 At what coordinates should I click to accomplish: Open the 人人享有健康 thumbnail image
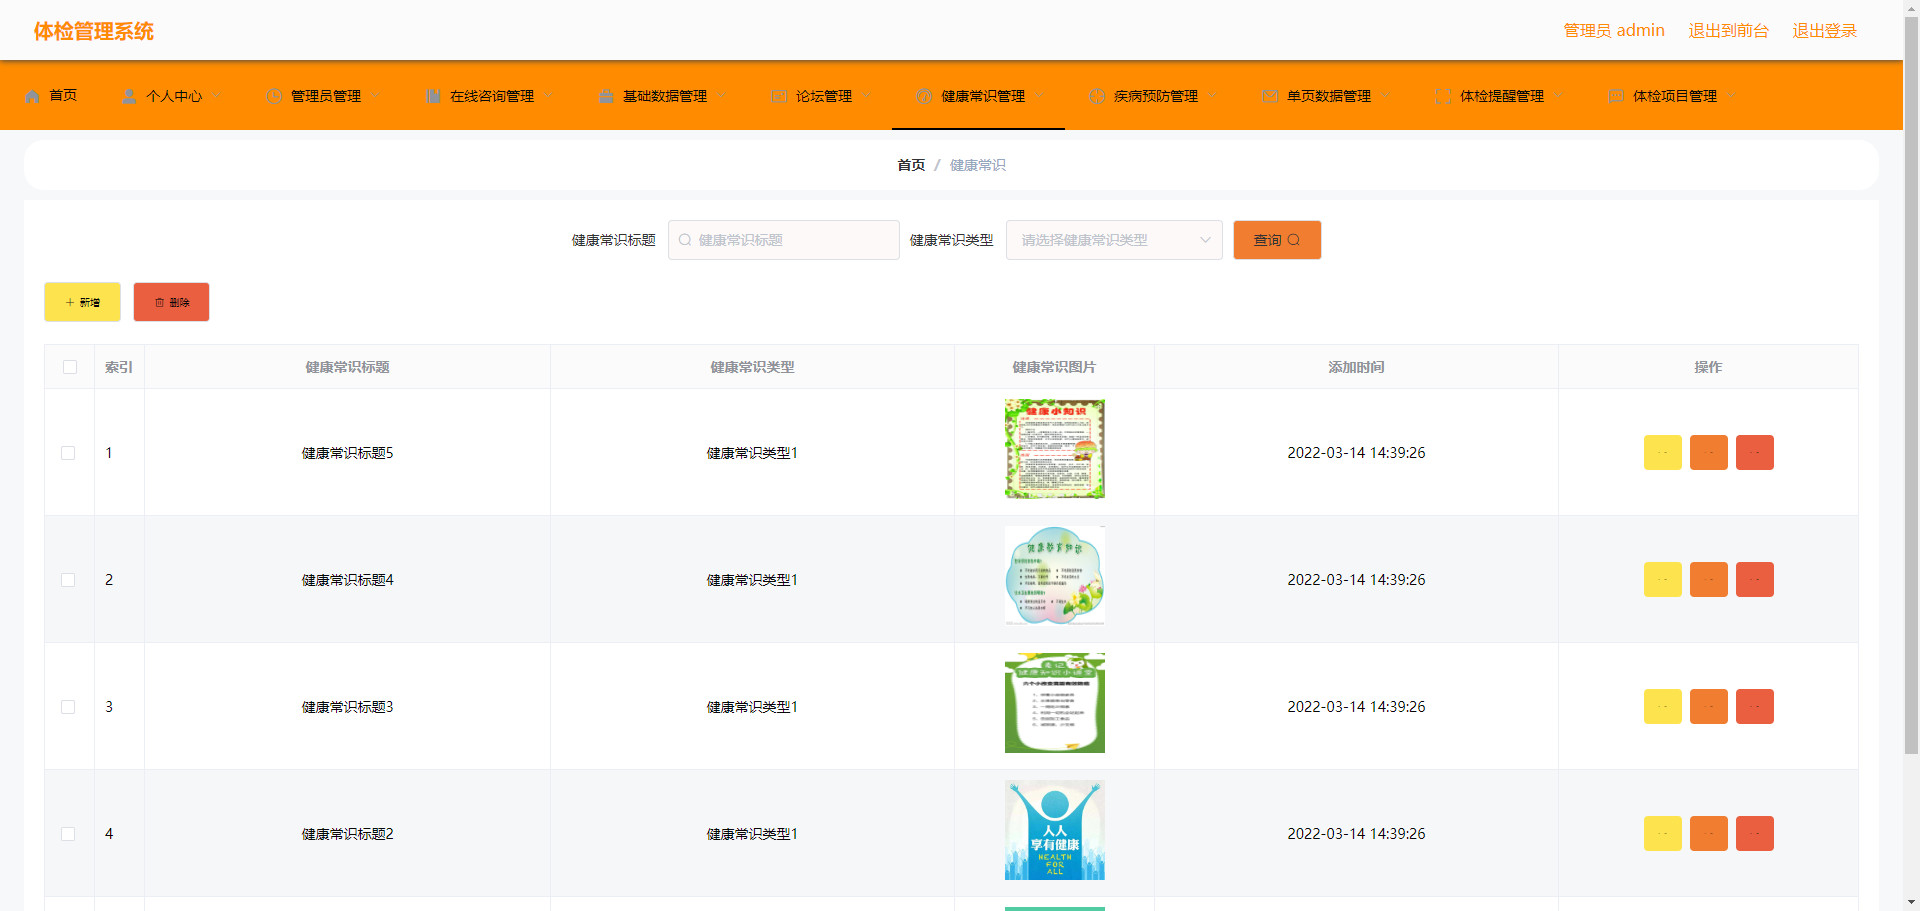1055,830
